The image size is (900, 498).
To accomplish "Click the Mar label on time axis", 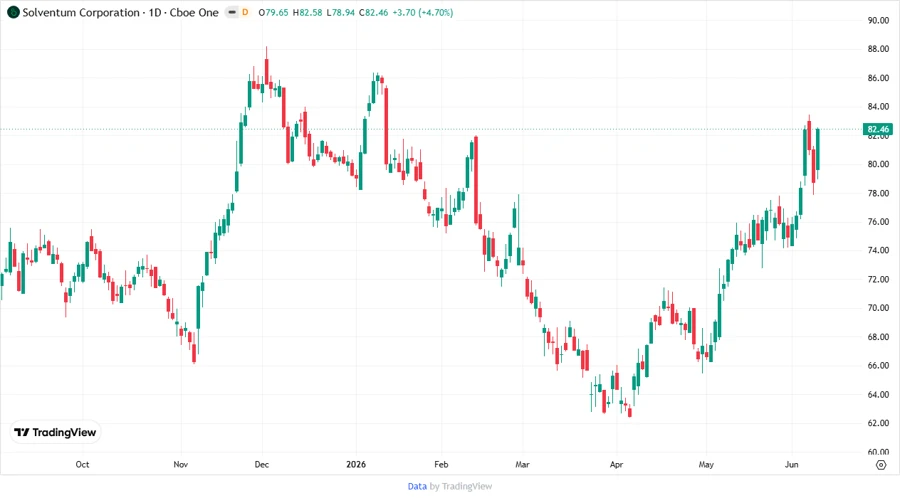I will point(522,464).
